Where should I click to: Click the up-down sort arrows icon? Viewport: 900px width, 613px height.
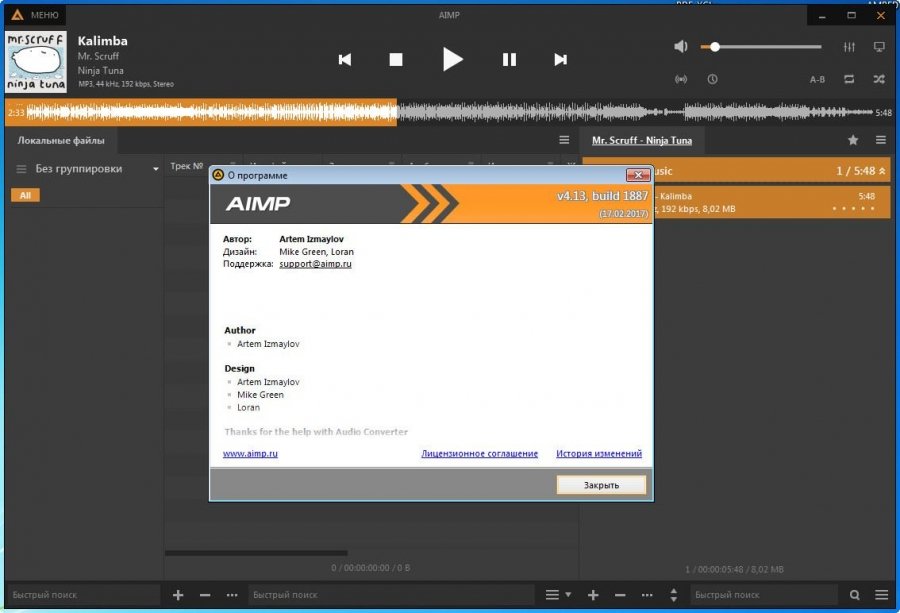click(x=674, y=595)
